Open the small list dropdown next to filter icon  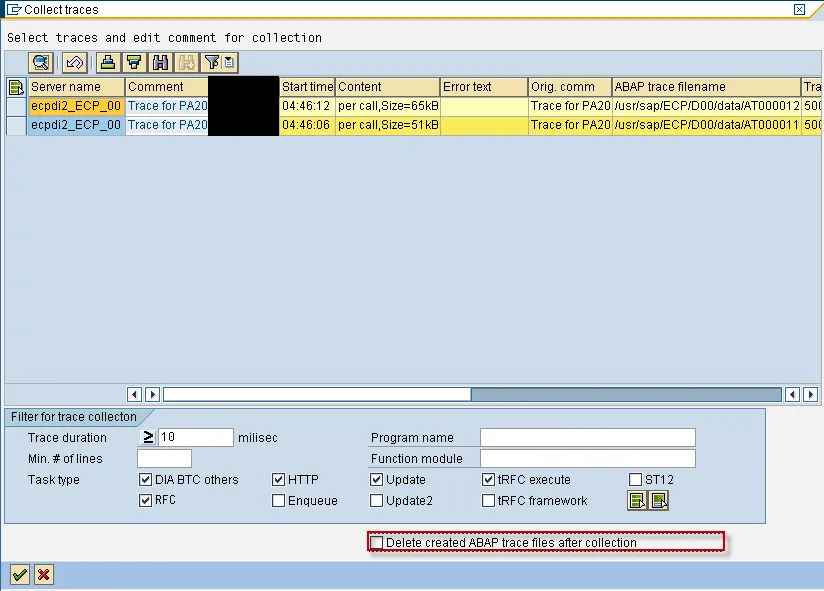229,62
